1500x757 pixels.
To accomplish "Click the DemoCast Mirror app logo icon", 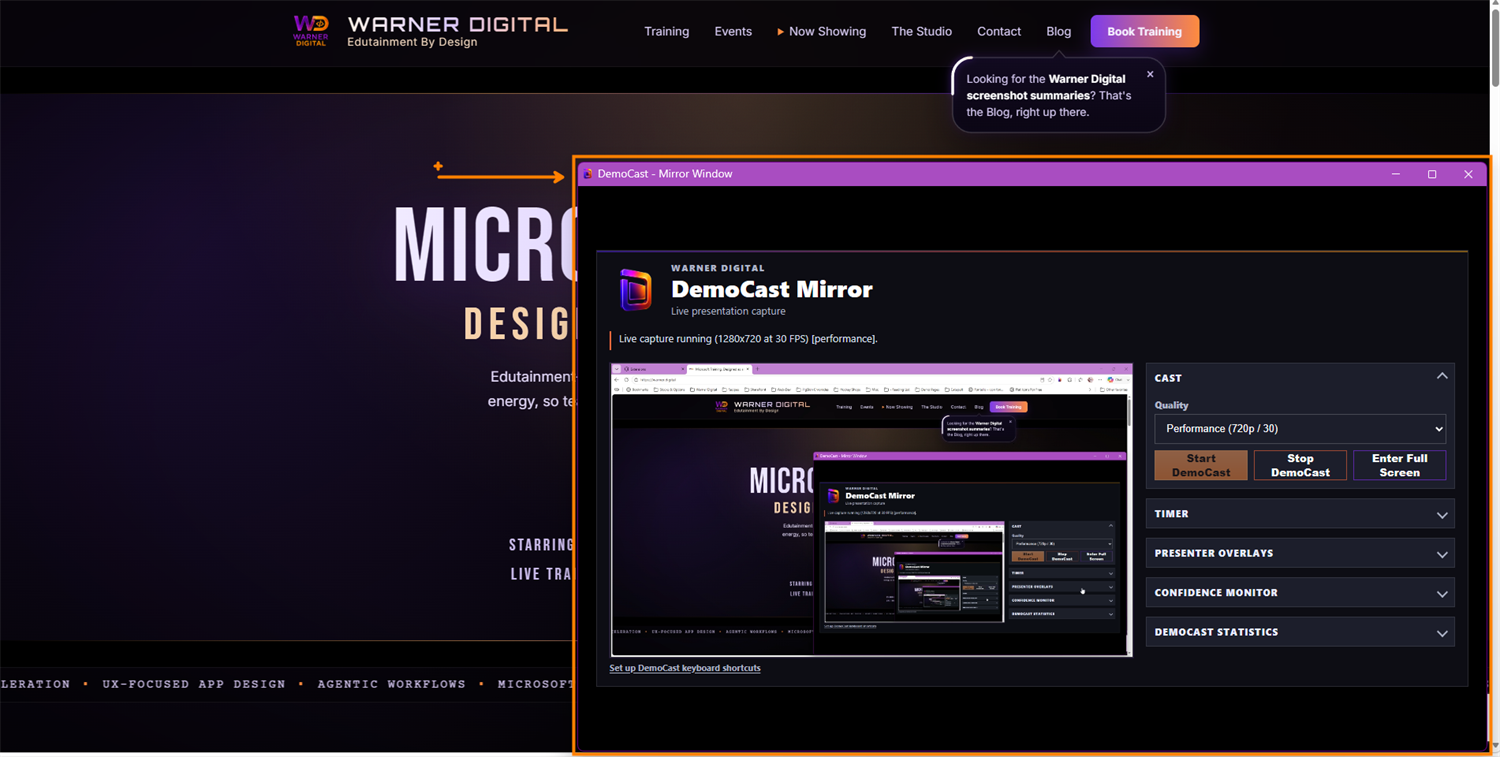I will click(636, 290).
